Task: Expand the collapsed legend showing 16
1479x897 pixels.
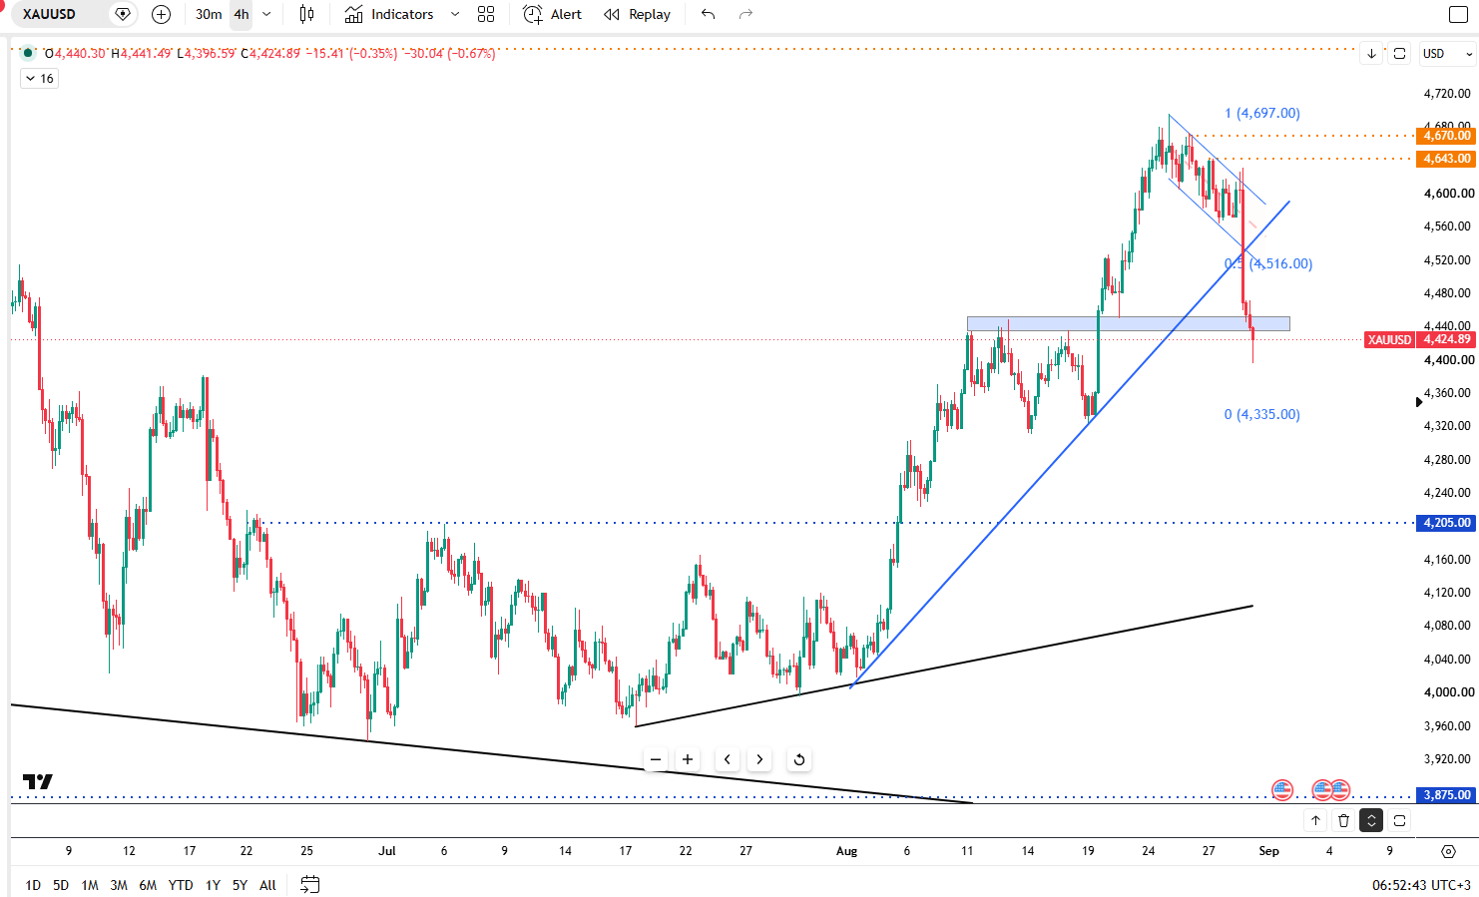Action: click(x=40, y=78)
